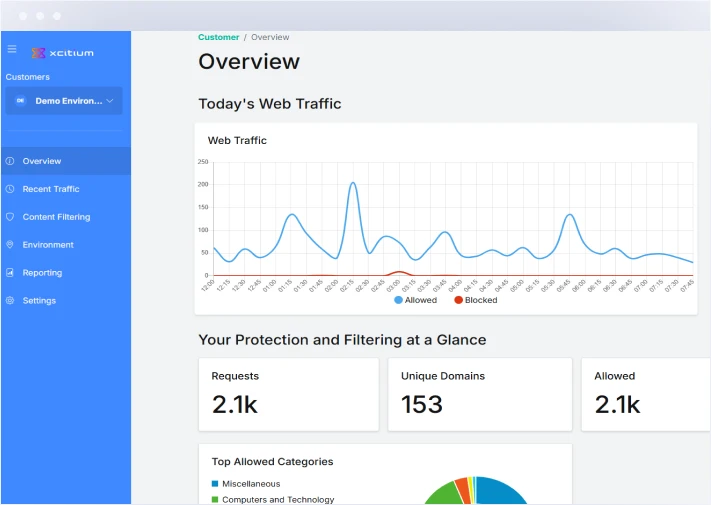Open the Requests 2.1k card
Image resolution: width=711 pixels, height=505 pixels.
click(x=288, y=394)
